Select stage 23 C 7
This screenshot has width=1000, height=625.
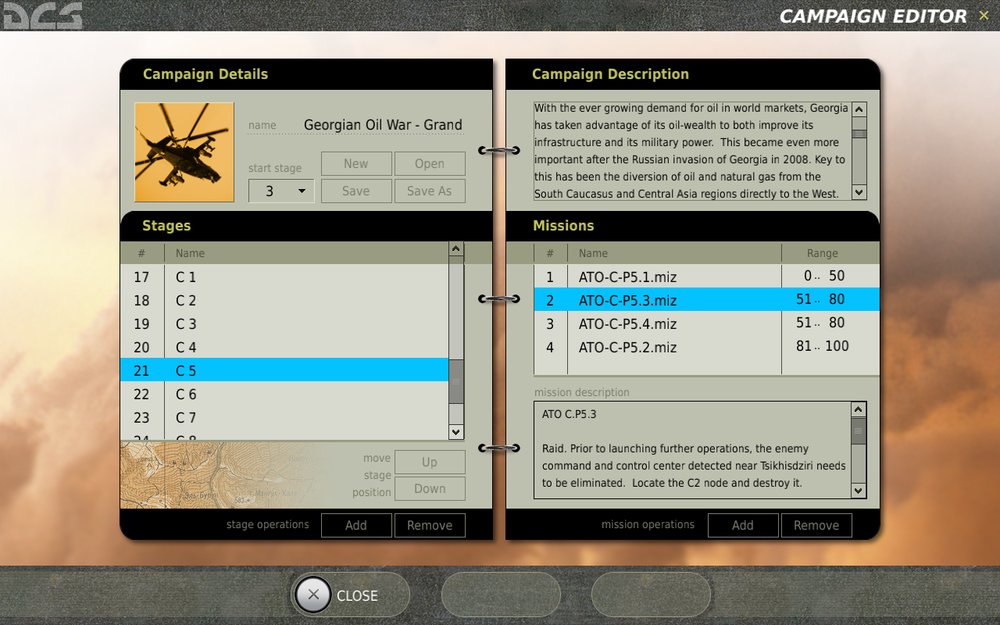(x=284, y=418)
